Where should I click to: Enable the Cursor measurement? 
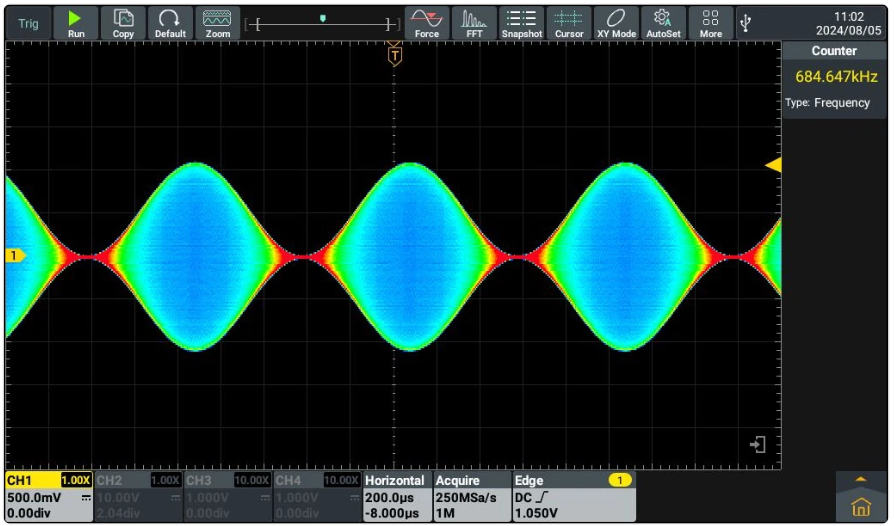coord(569,23)
